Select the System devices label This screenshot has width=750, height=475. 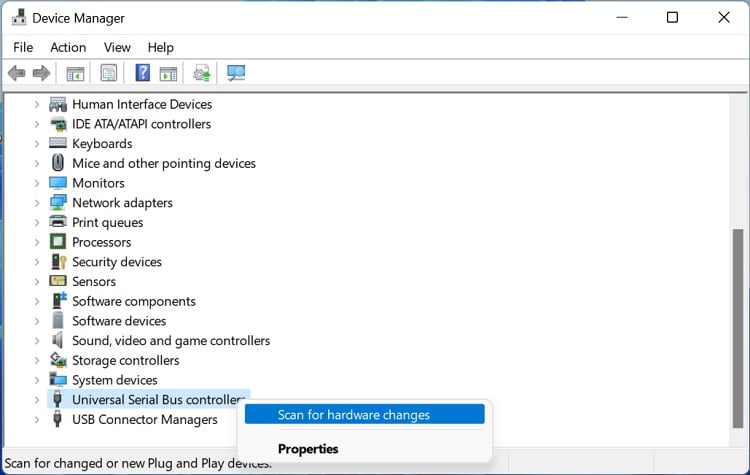(114, 380)
